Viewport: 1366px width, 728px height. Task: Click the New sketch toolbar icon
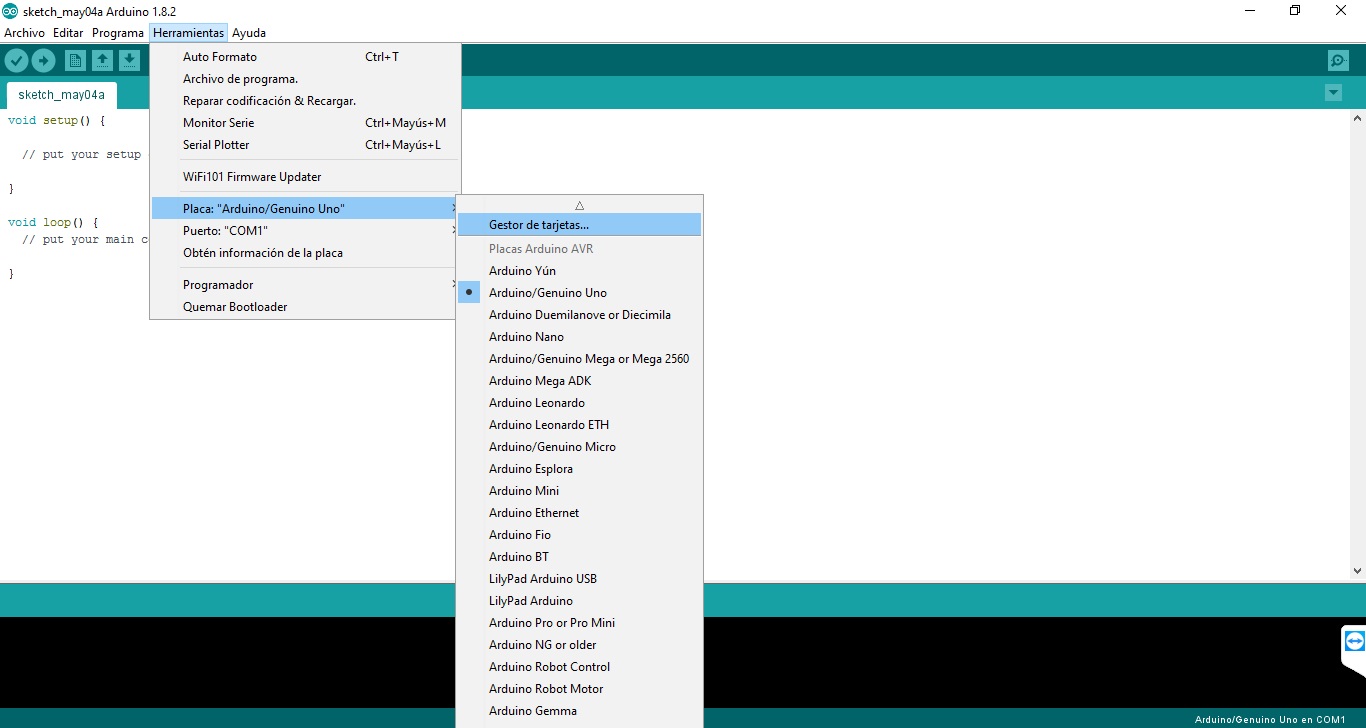coord(75,61)
